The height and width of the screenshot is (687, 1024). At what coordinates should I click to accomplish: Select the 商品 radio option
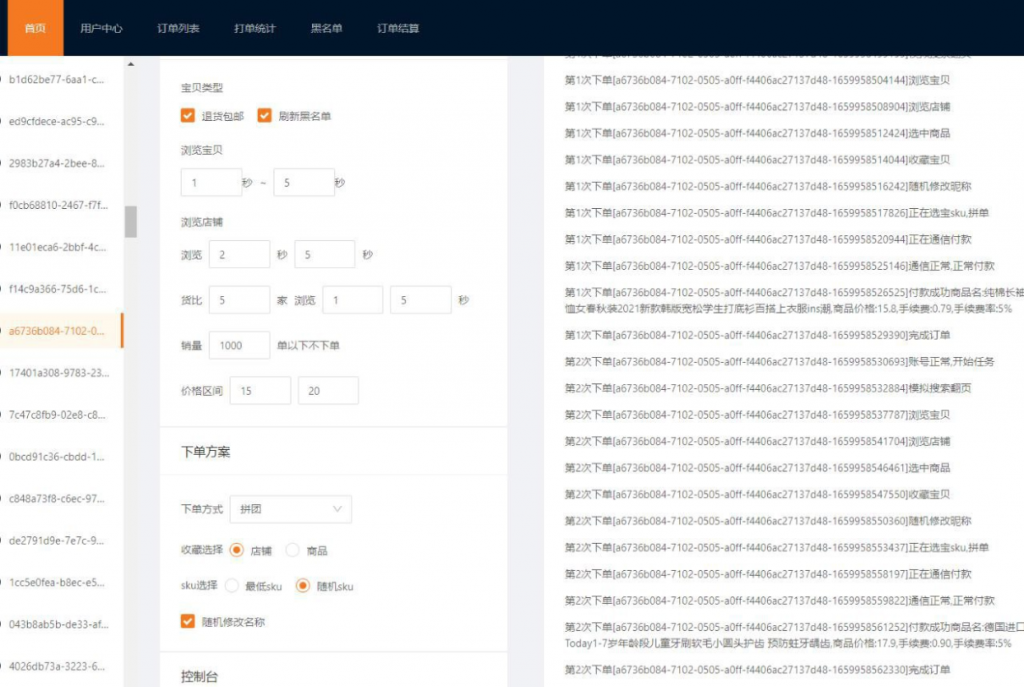tap(293, 550)
